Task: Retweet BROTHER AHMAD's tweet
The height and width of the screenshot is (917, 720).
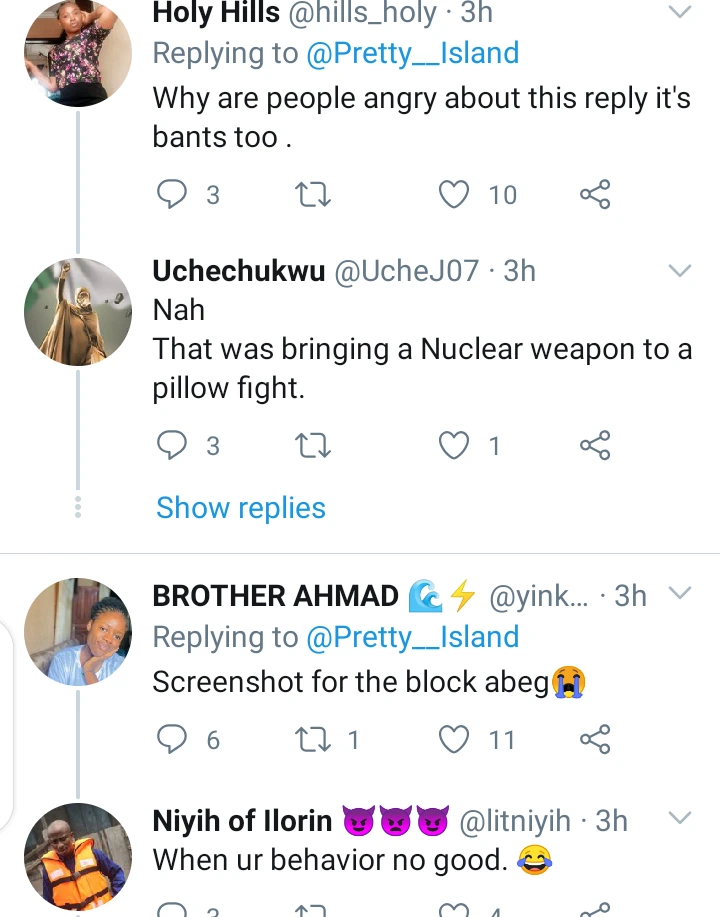Action: coord(314,739)
